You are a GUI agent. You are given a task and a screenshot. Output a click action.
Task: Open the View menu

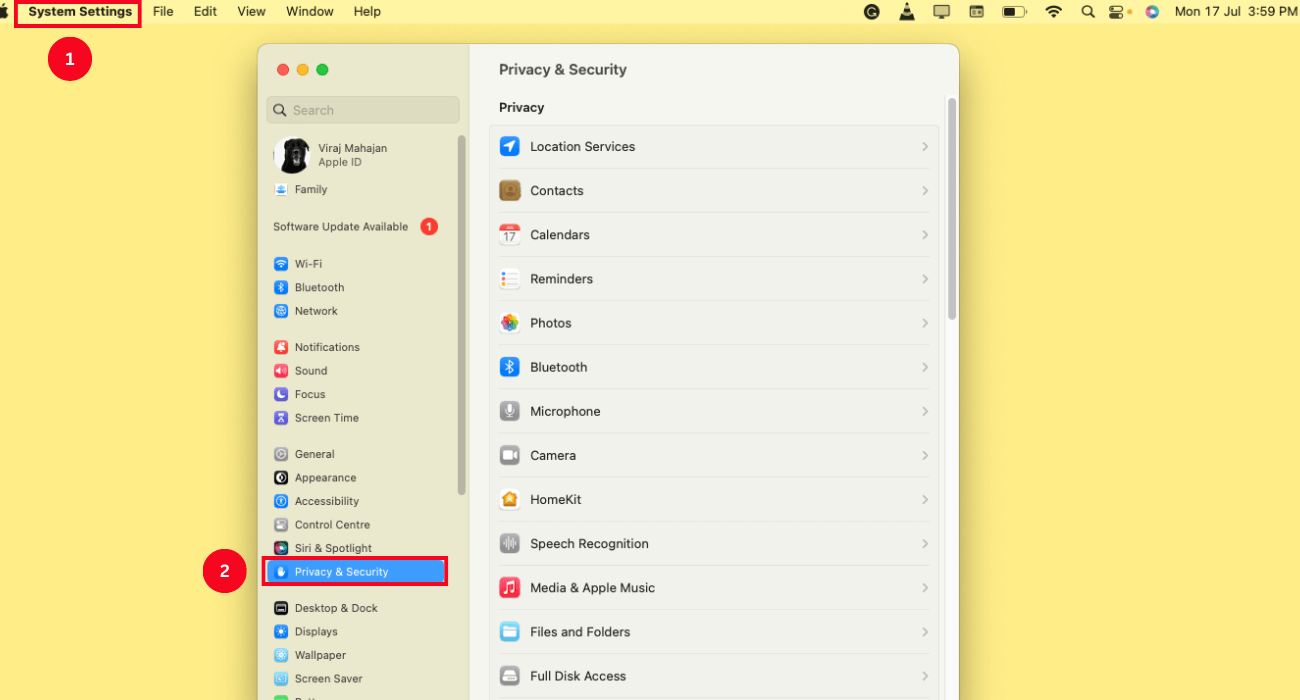tap(251, 12)
